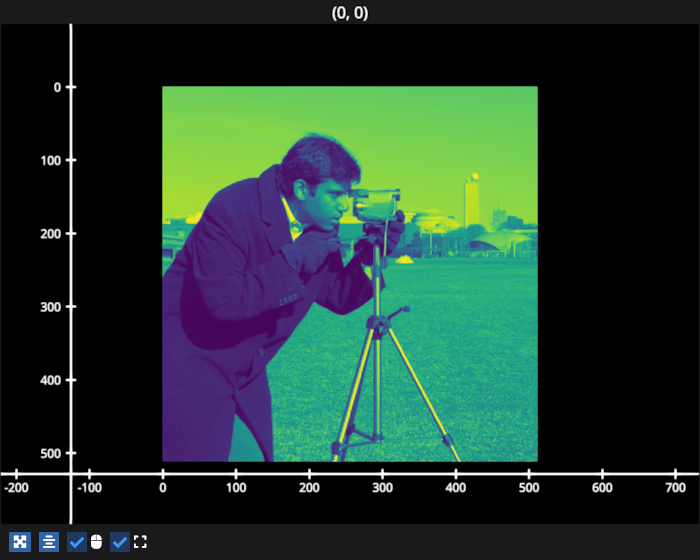Click the x-axis tick label "500"
The width and height of the screenshot is (700, 560).
click(x=529, y=488)
